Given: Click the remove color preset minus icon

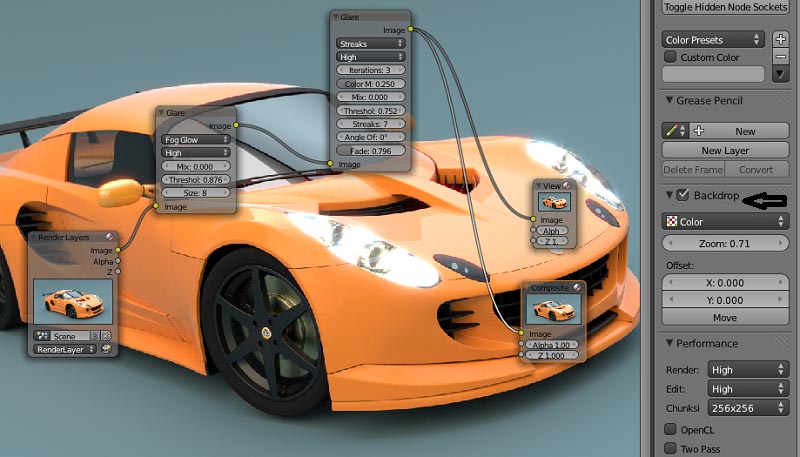Looking at the screenshot, I should [x=781, y=57].
